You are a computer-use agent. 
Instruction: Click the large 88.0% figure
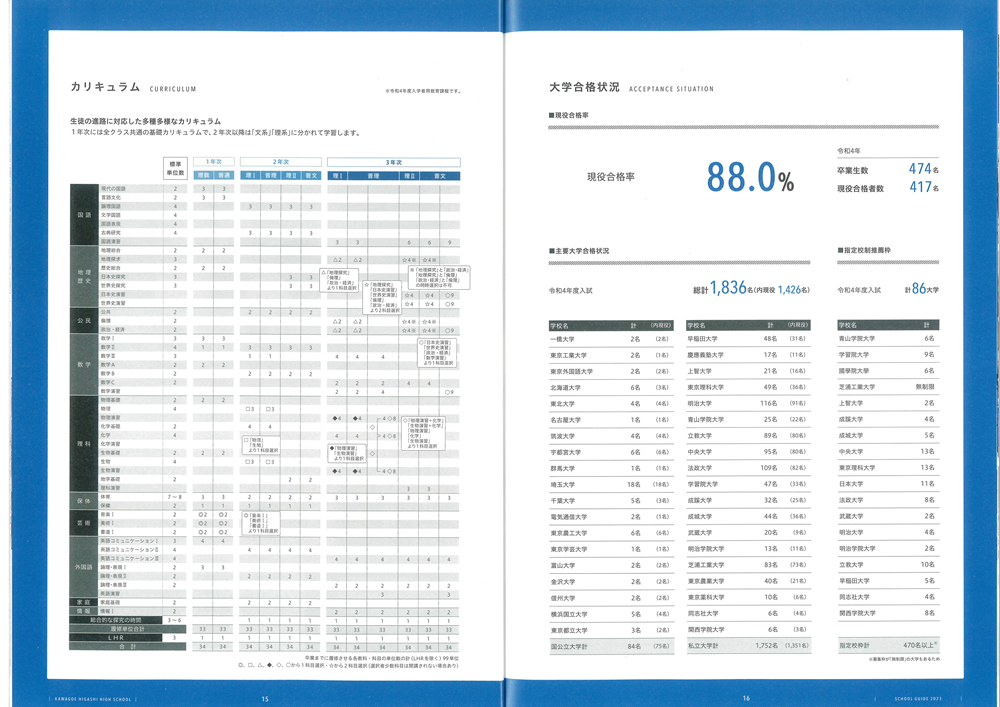click(750, 177)
